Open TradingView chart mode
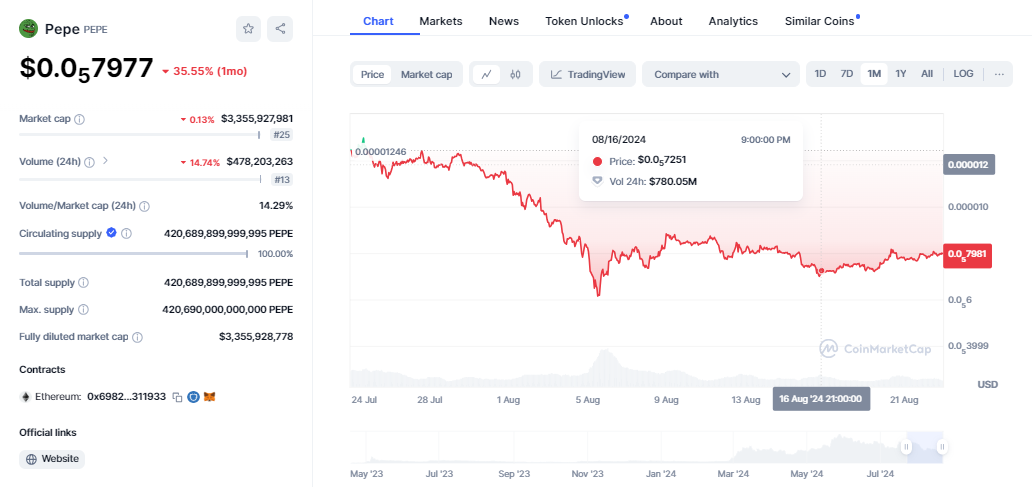 (x=587, y=74)
